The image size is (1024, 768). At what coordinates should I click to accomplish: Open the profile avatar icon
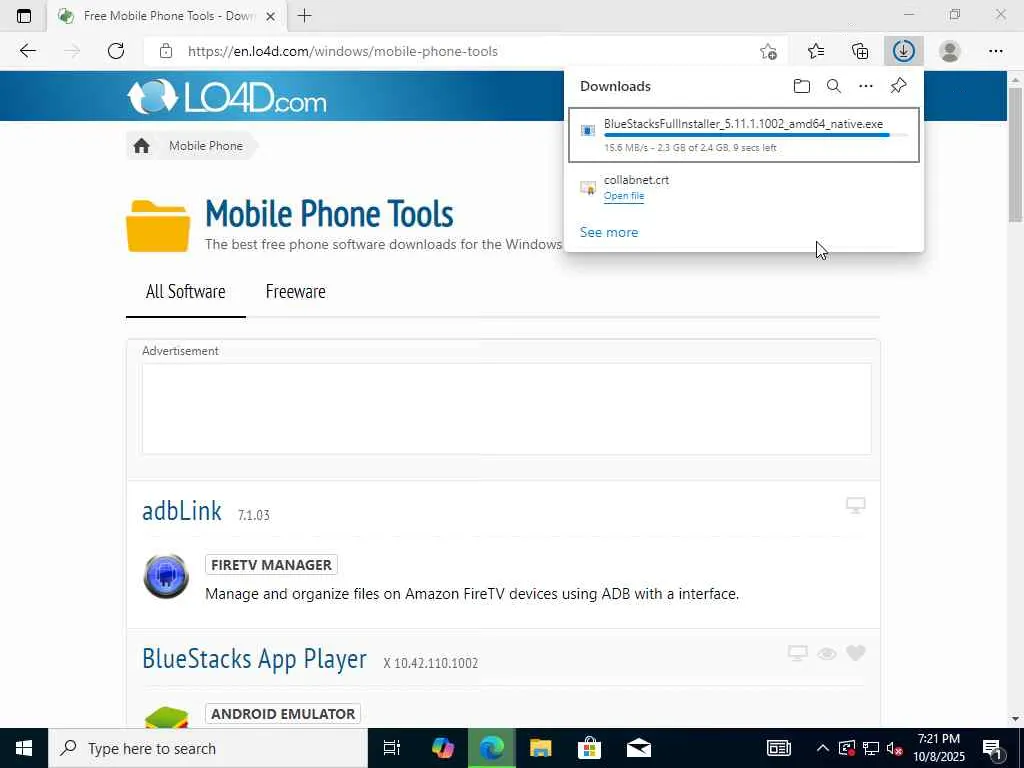[950, 51]
